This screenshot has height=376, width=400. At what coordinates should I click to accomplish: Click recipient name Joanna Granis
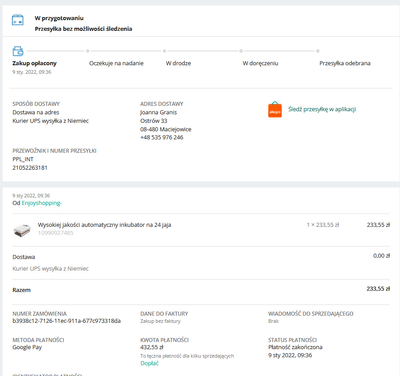[x=159, y=112]
